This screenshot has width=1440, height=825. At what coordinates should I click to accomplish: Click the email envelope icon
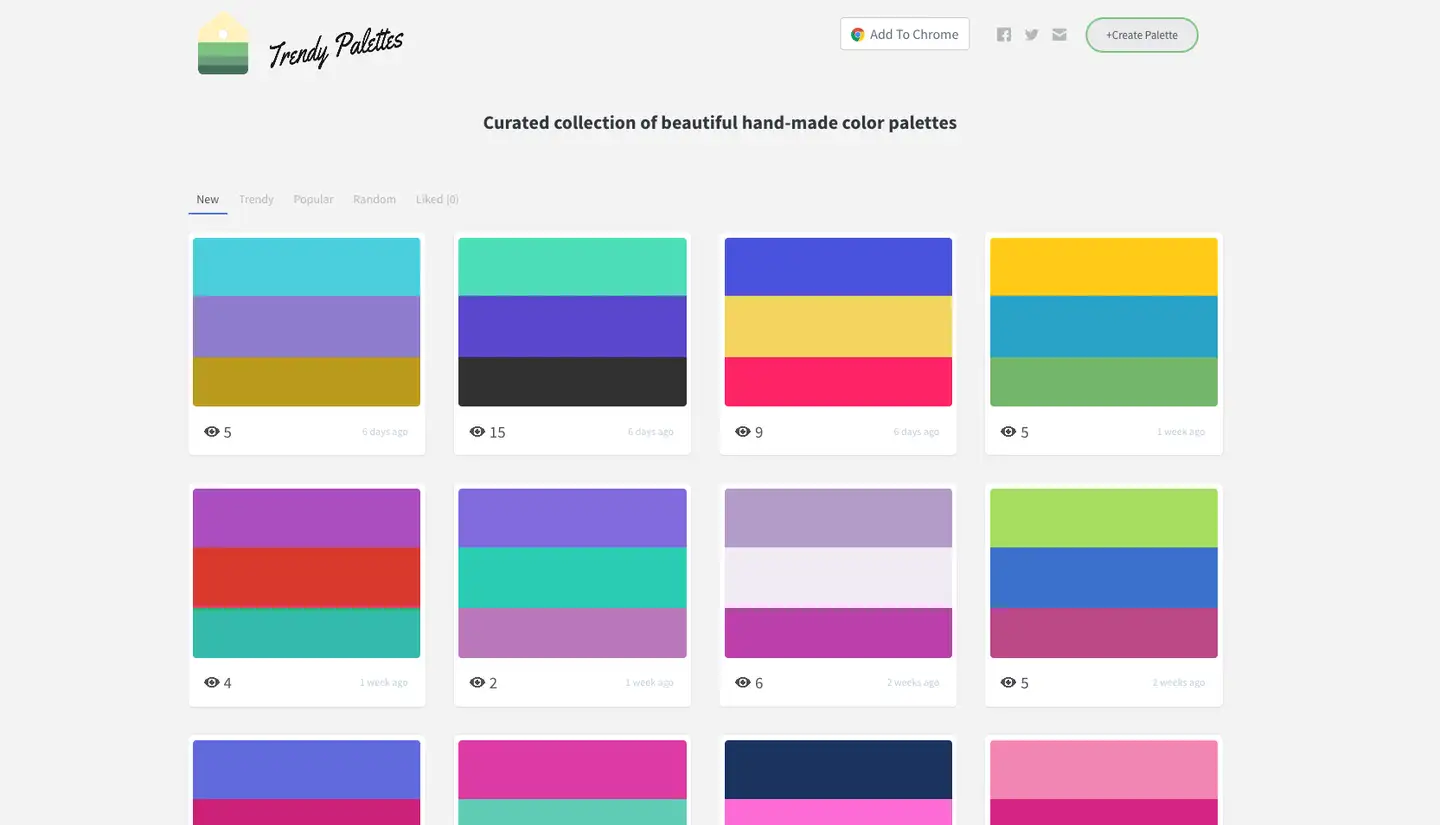tap(1060, 35)
